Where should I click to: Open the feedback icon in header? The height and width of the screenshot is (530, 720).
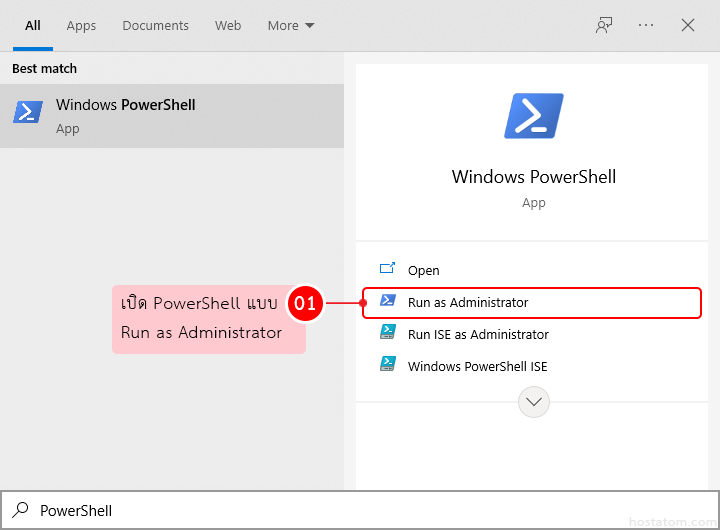(604, 25)
